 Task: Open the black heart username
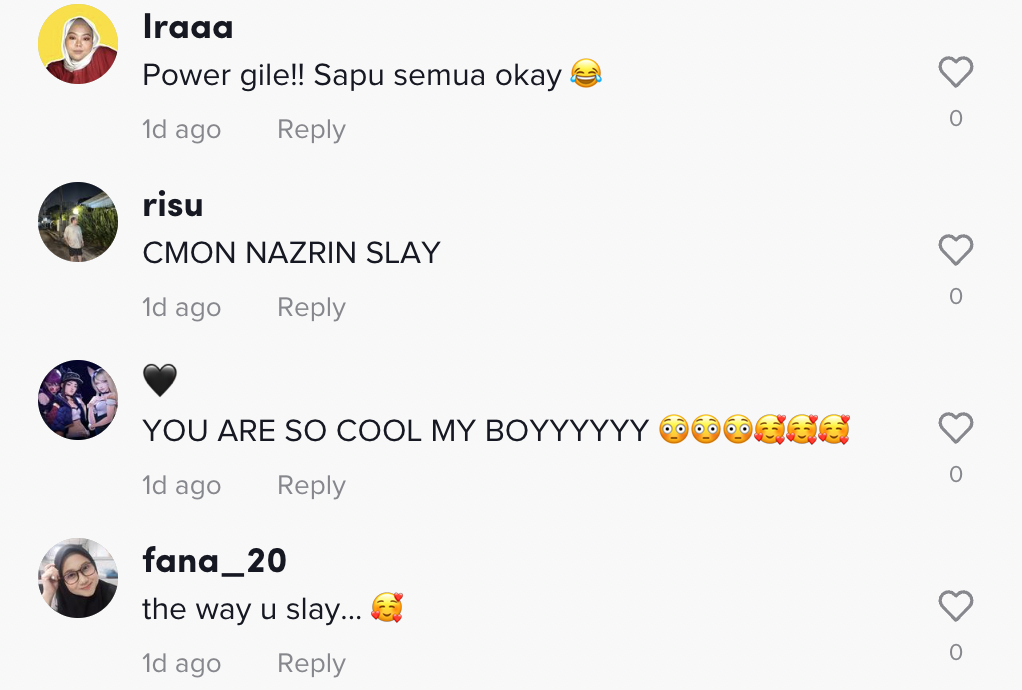coord(160,380)
